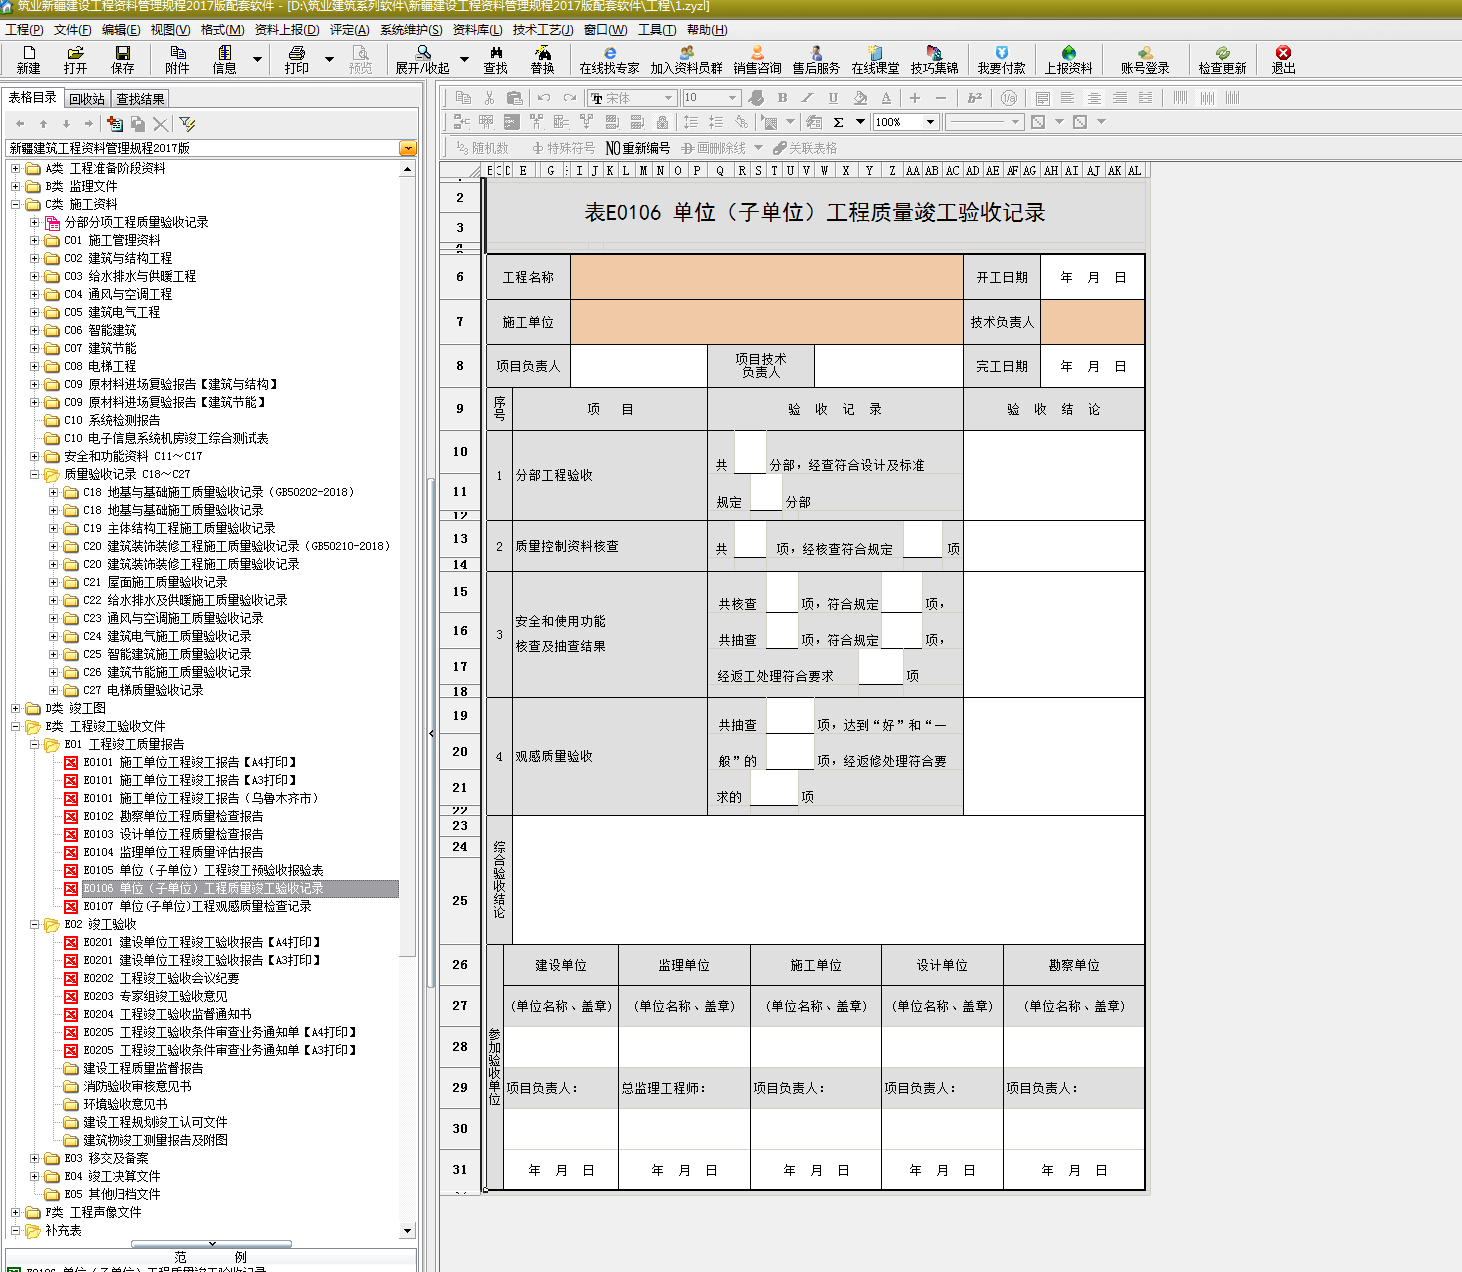This screenshot has height=1272, width=1462.
Task: Click 账号登录 account login icon
Action: click(1144, 60)
